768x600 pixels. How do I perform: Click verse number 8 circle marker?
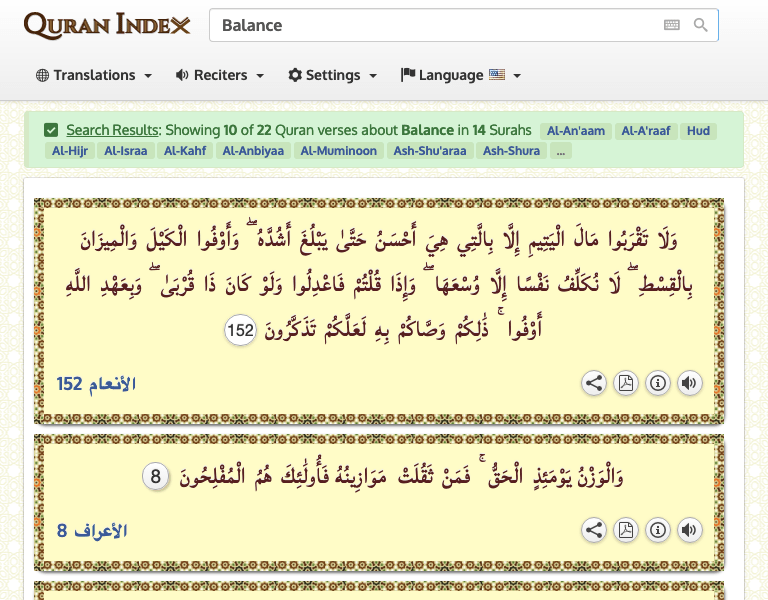156,476
